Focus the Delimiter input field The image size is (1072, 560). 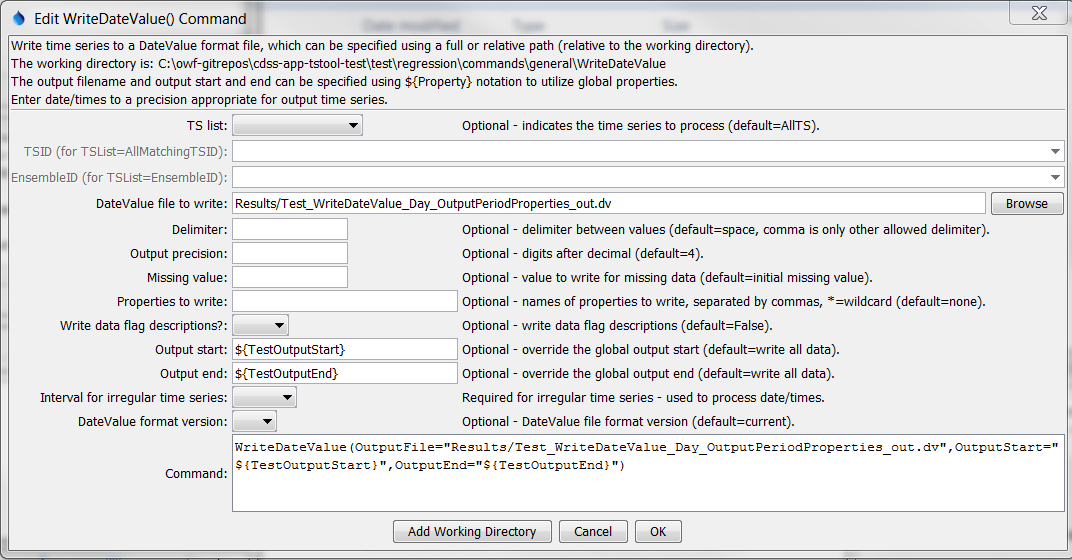coord(290,229)
